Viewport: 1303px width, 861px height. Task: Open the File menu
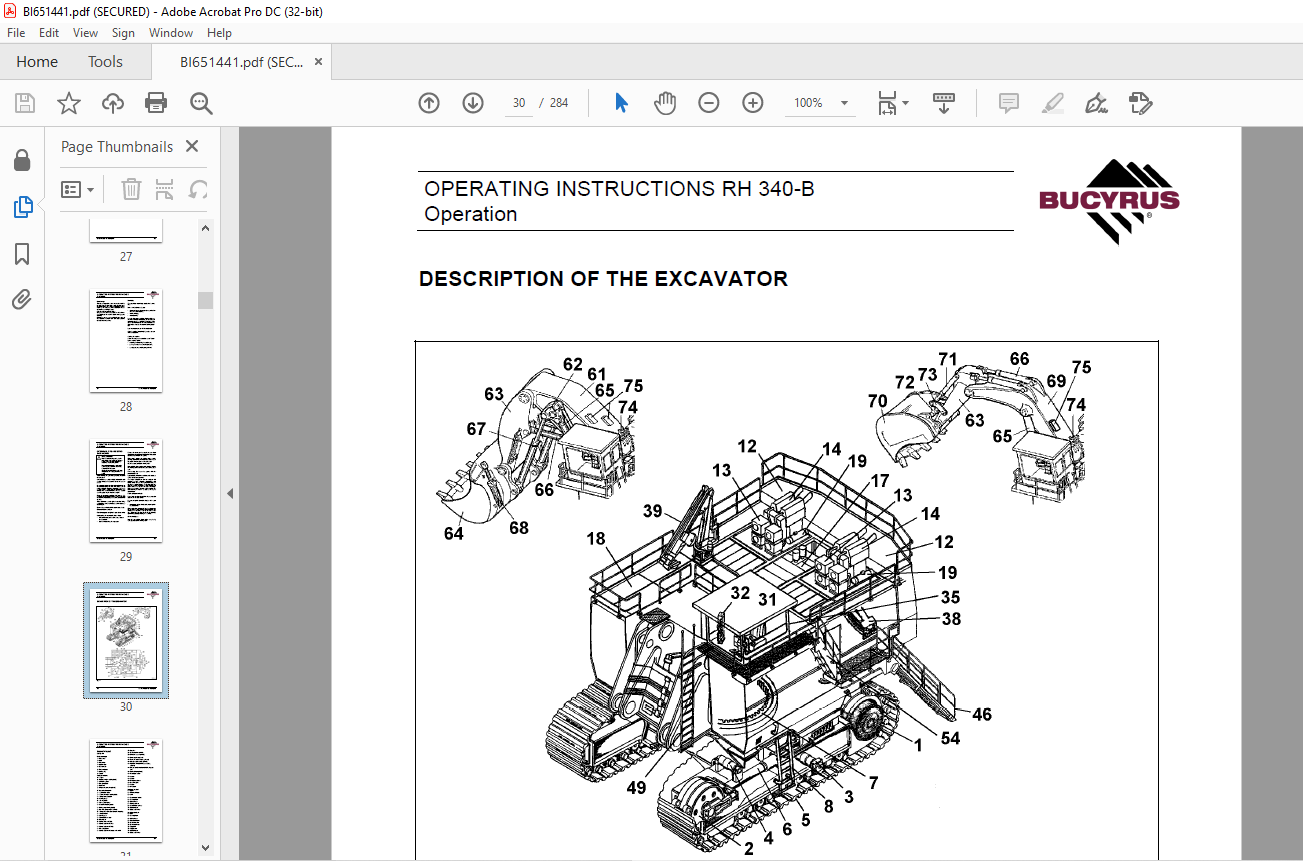[x=16, y=32]
